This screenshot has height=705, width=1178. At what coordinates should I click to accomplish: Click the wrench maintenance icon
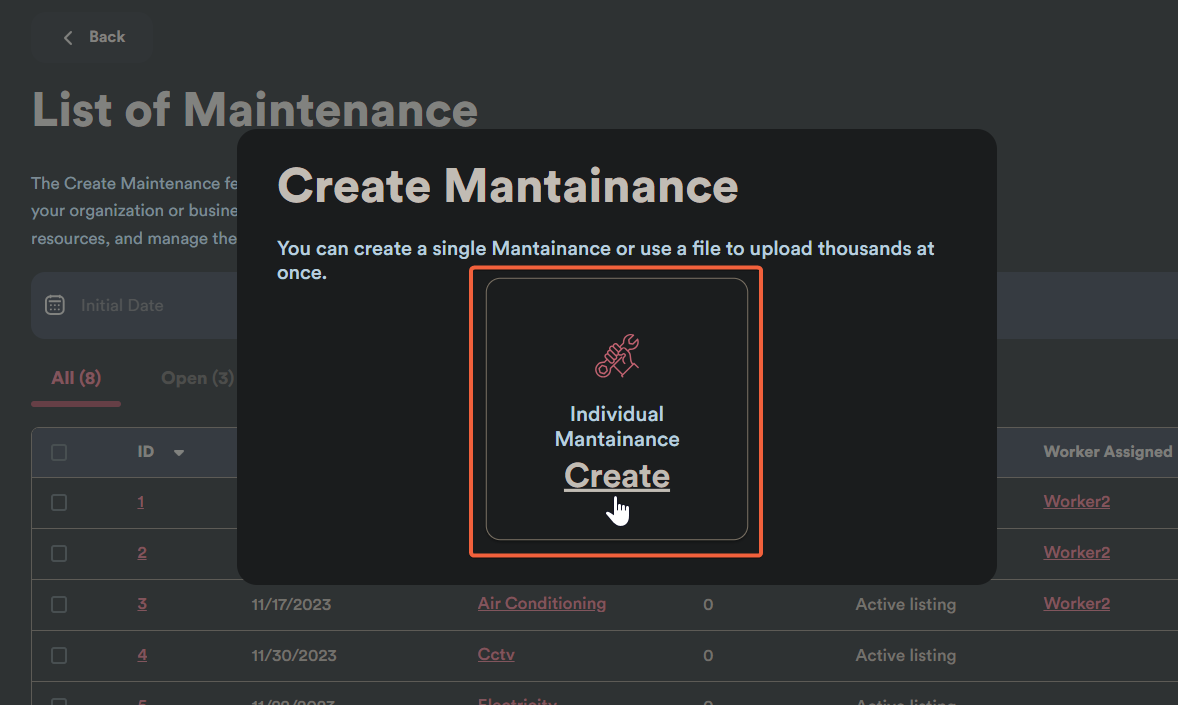pyautogui.click(x=617, y=357)
